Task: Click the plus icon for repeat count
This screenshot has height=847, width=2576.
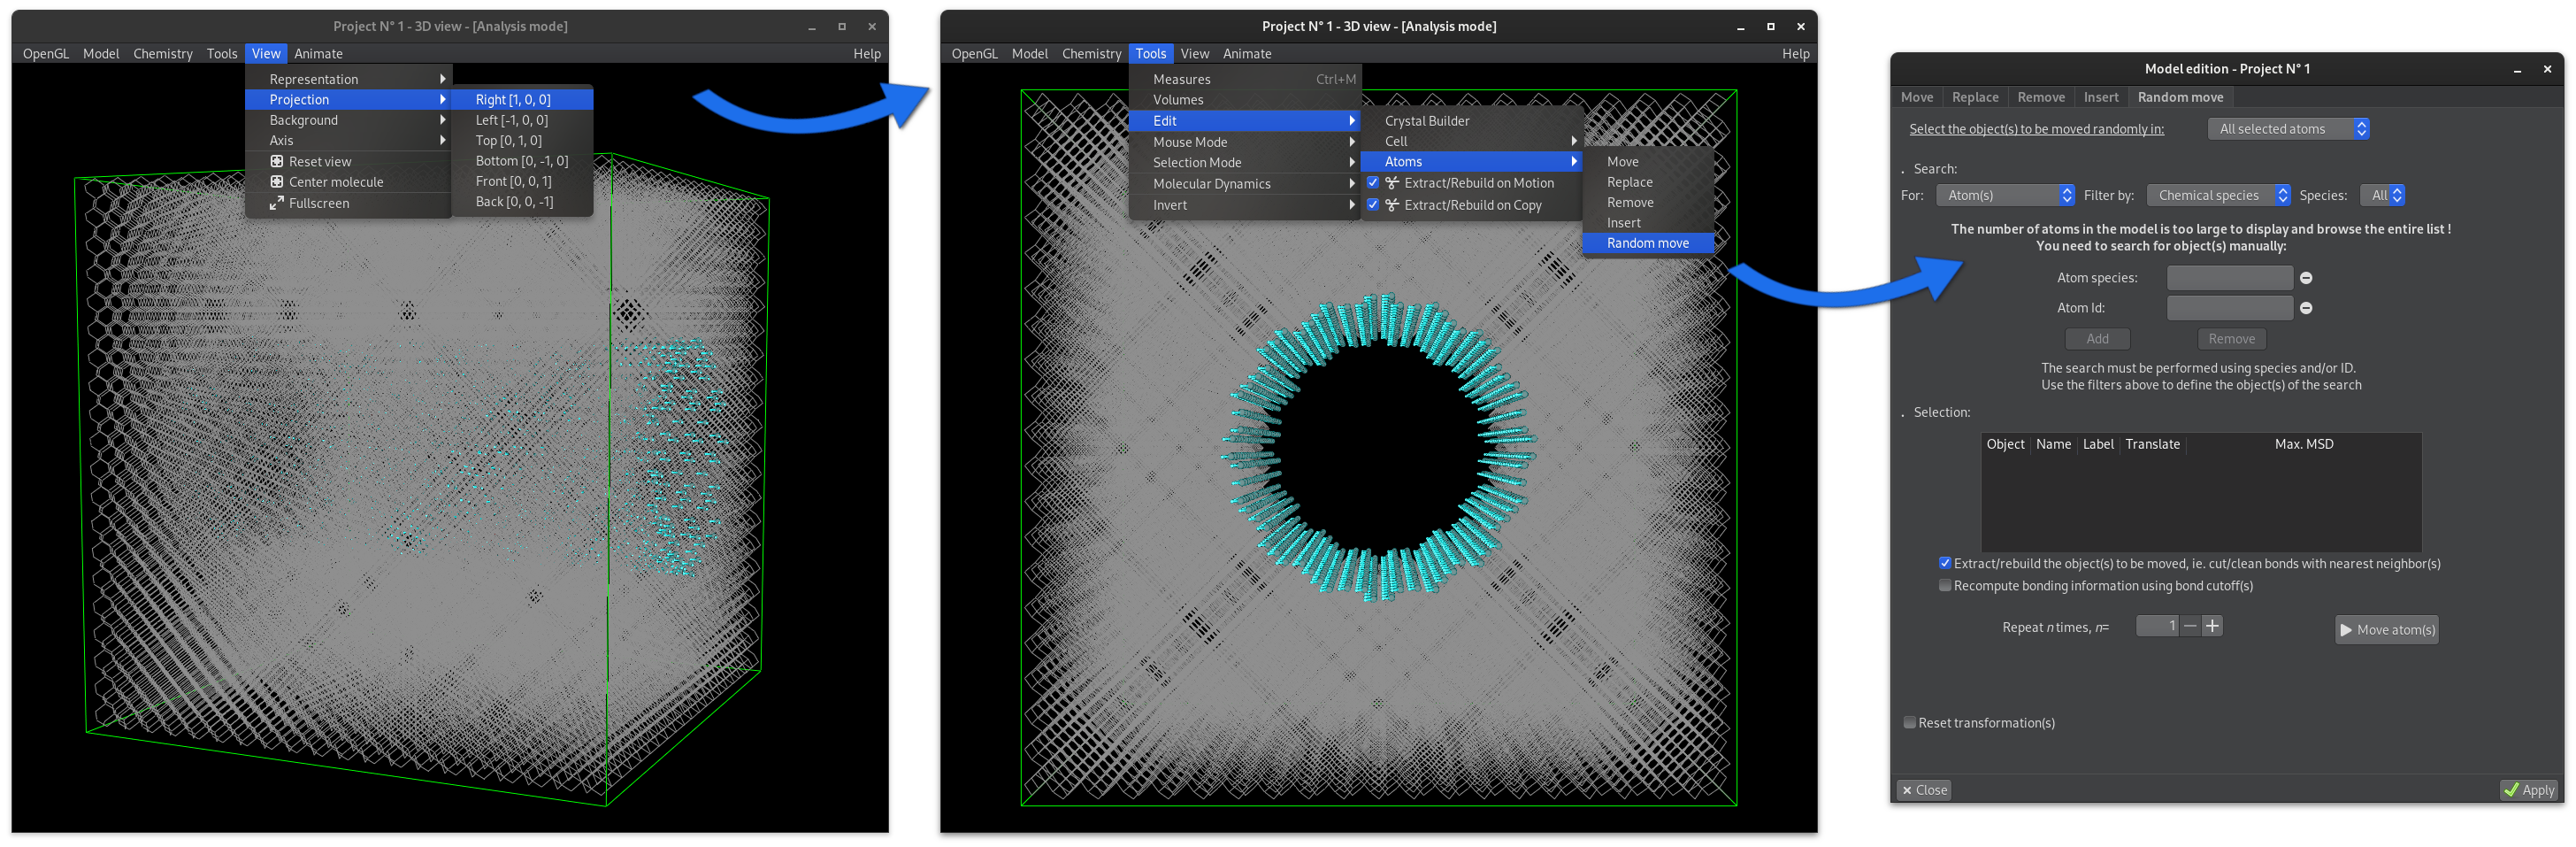Action: [2212, 626]
